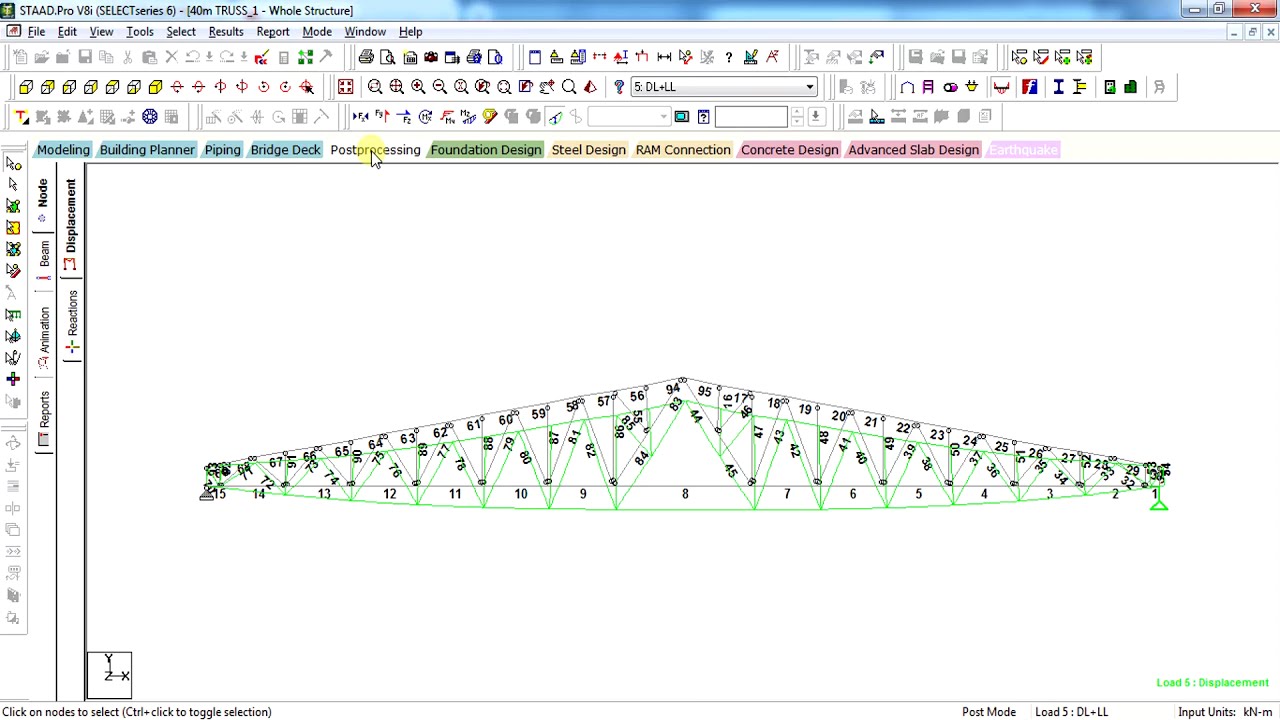Toggle Fz shear force diagram
The width and height of the screenshot is (1280, 720).
[x=404, y=116]
